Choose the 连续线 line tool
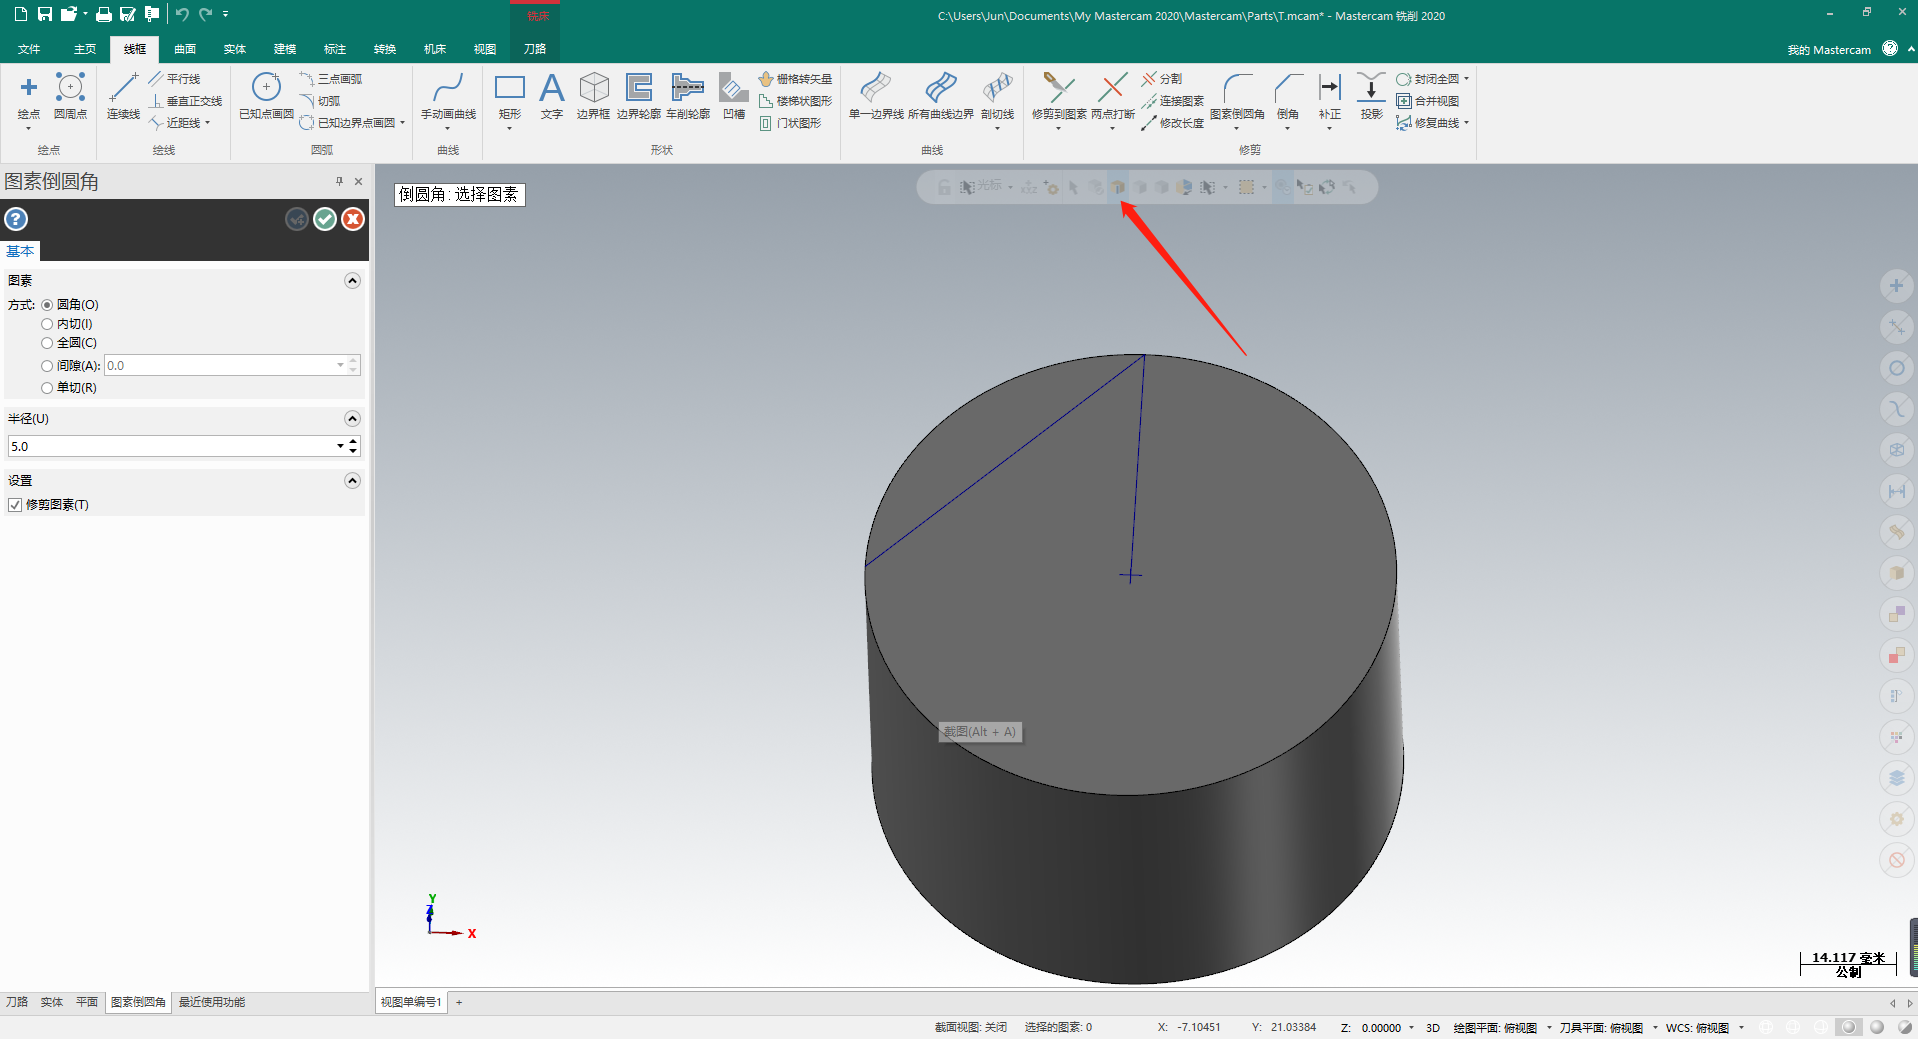 click(123, 97)
